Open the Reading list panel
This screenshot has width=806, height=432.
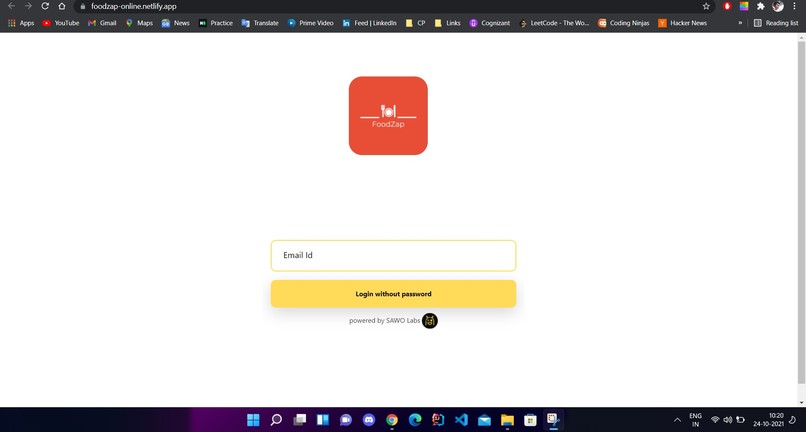tap(776, 23)
